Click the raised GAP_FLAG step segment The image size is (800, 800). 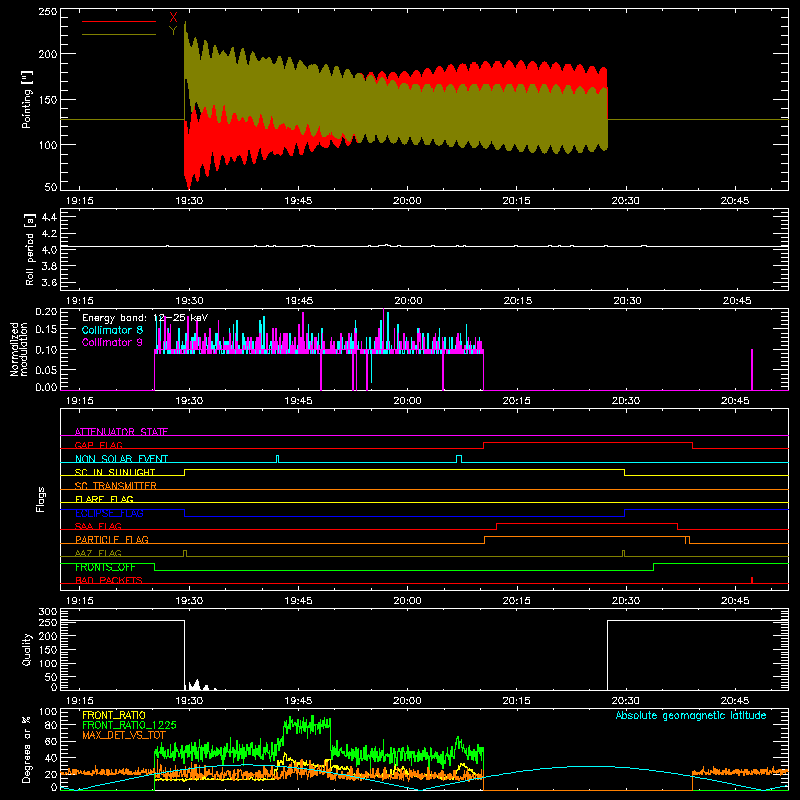click(588, 443)
